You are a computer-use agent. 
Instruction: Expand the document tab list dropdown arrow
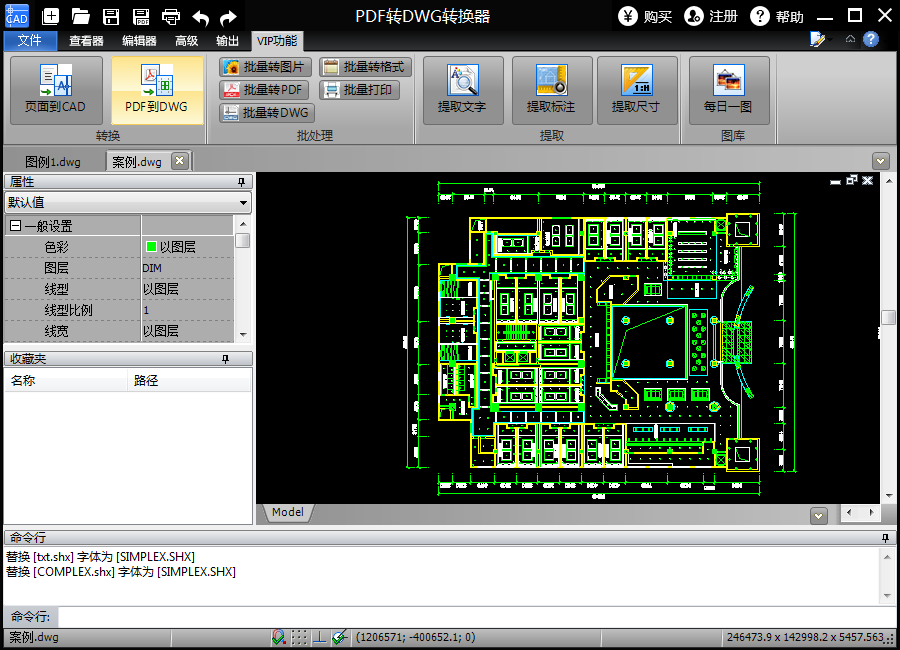[x=880, y=160]
